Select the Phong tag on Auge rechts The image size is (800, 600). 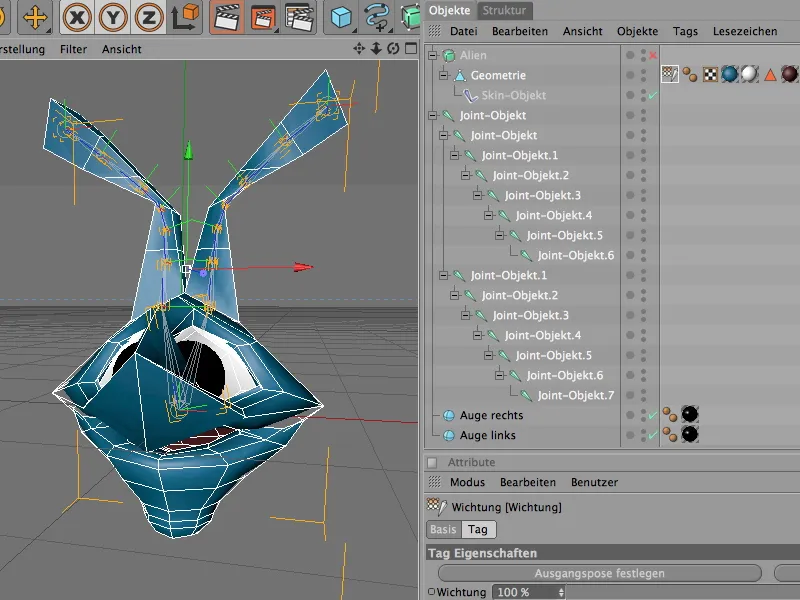pos(670,414)
